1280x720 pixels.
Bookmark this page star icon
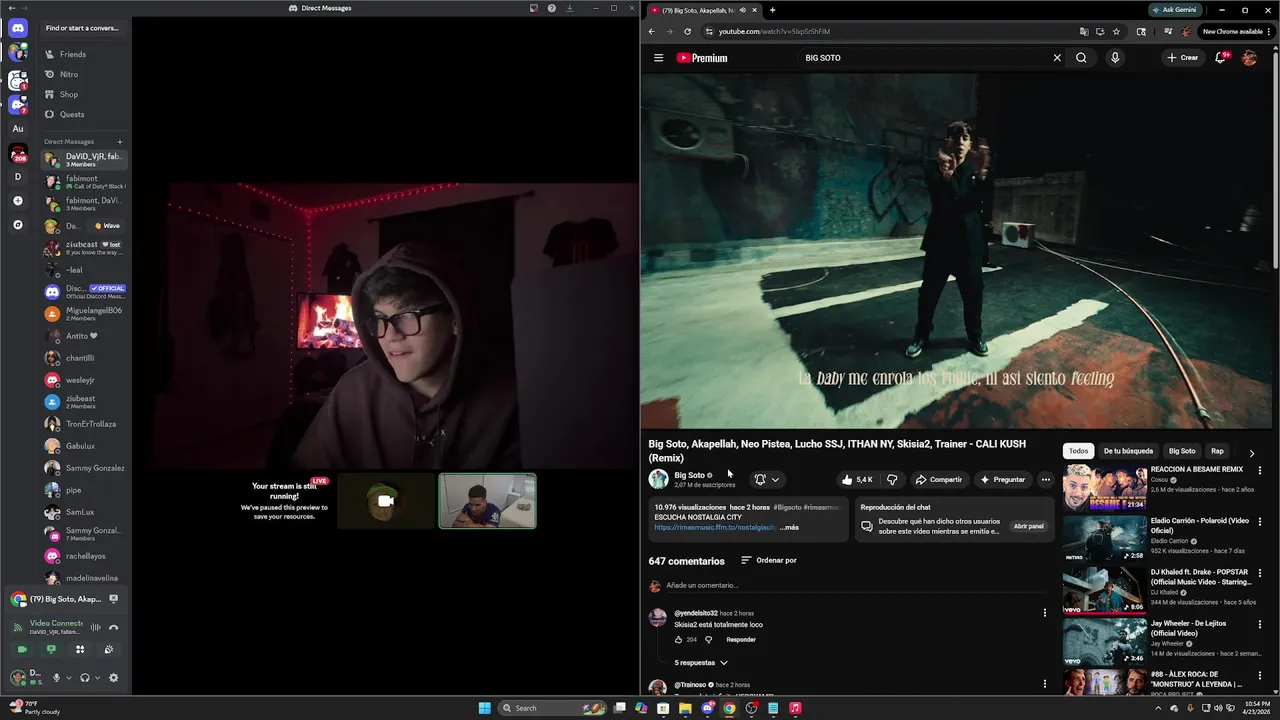pos(1116,31)
